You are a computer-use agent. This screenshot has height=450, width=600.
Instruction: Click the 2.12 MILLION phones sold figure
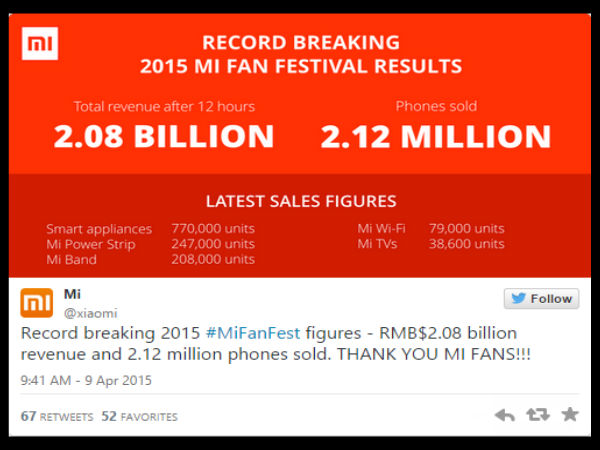[x=436, y=136]
